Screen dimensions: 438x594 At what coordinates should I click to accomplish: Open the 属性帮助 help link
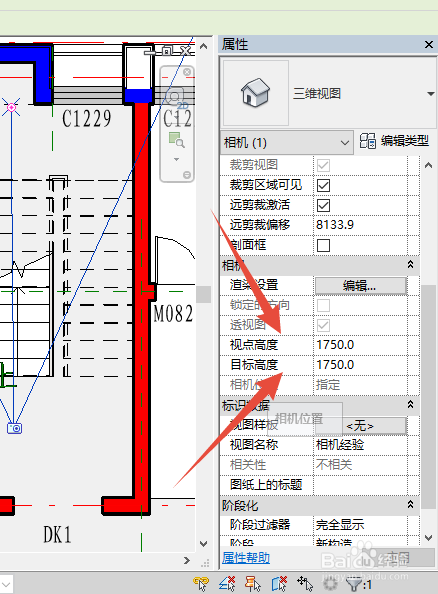click(246, 558)
